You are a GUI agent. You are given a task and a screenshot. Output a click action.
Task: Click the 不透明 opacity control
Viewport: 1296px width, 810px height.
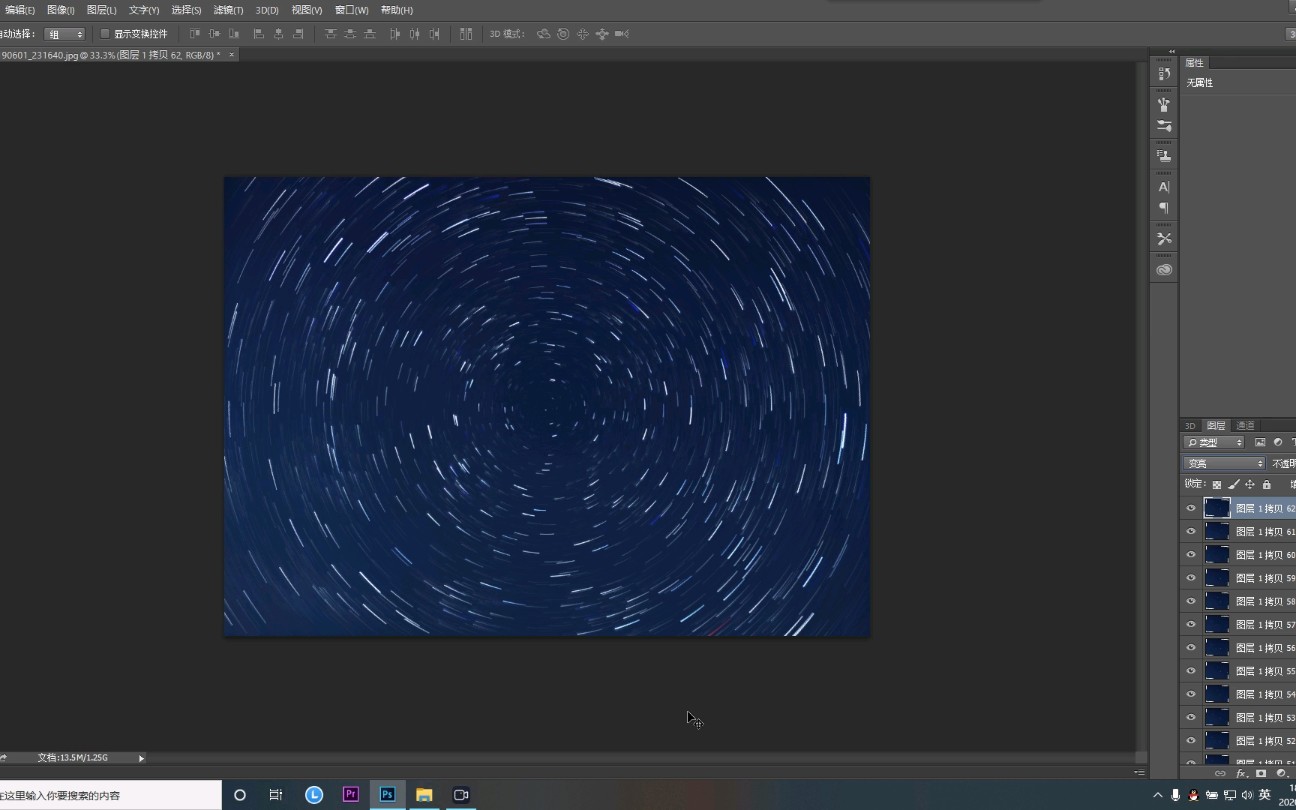tap(1284, 463)
